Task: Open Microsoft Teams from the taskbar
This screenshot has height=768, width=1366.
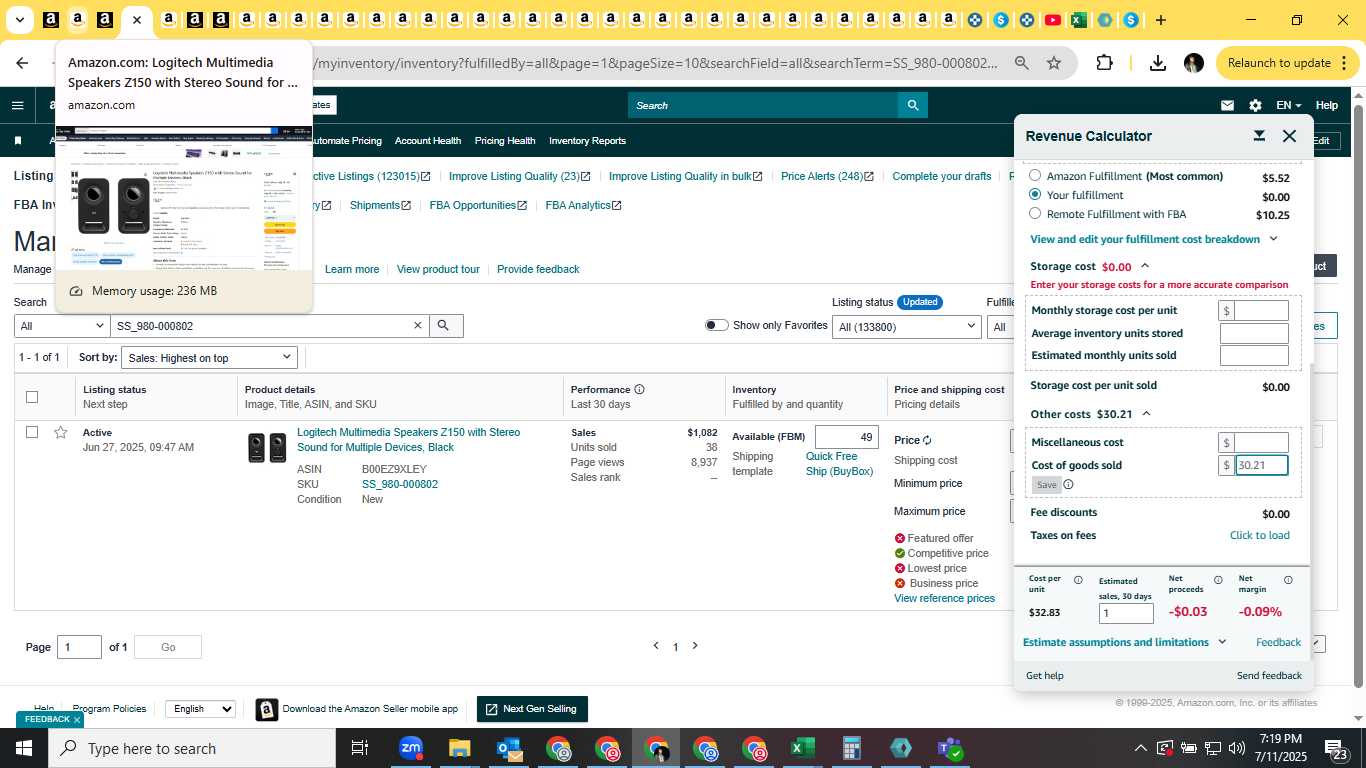Action: tap(949, 748)
